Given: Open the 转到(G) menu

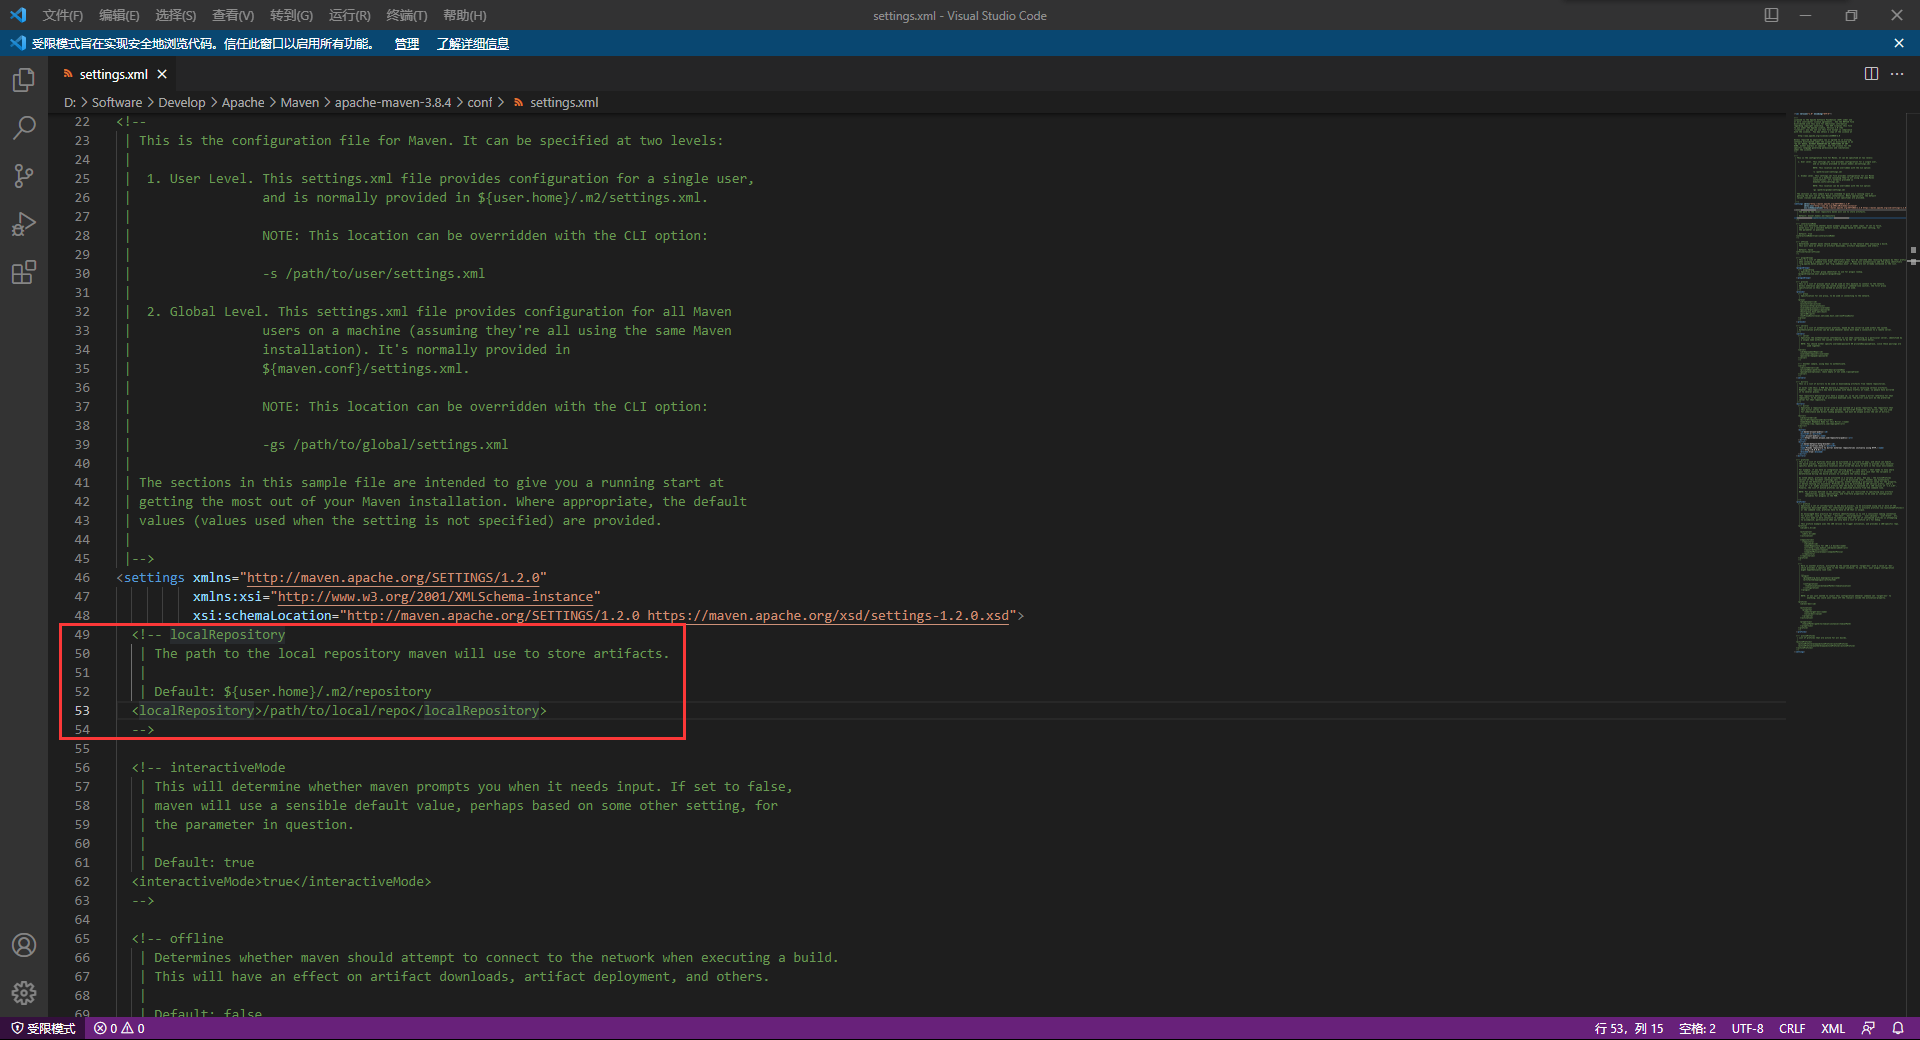Looking at the screenshot, I should click(x=291, y=15).
